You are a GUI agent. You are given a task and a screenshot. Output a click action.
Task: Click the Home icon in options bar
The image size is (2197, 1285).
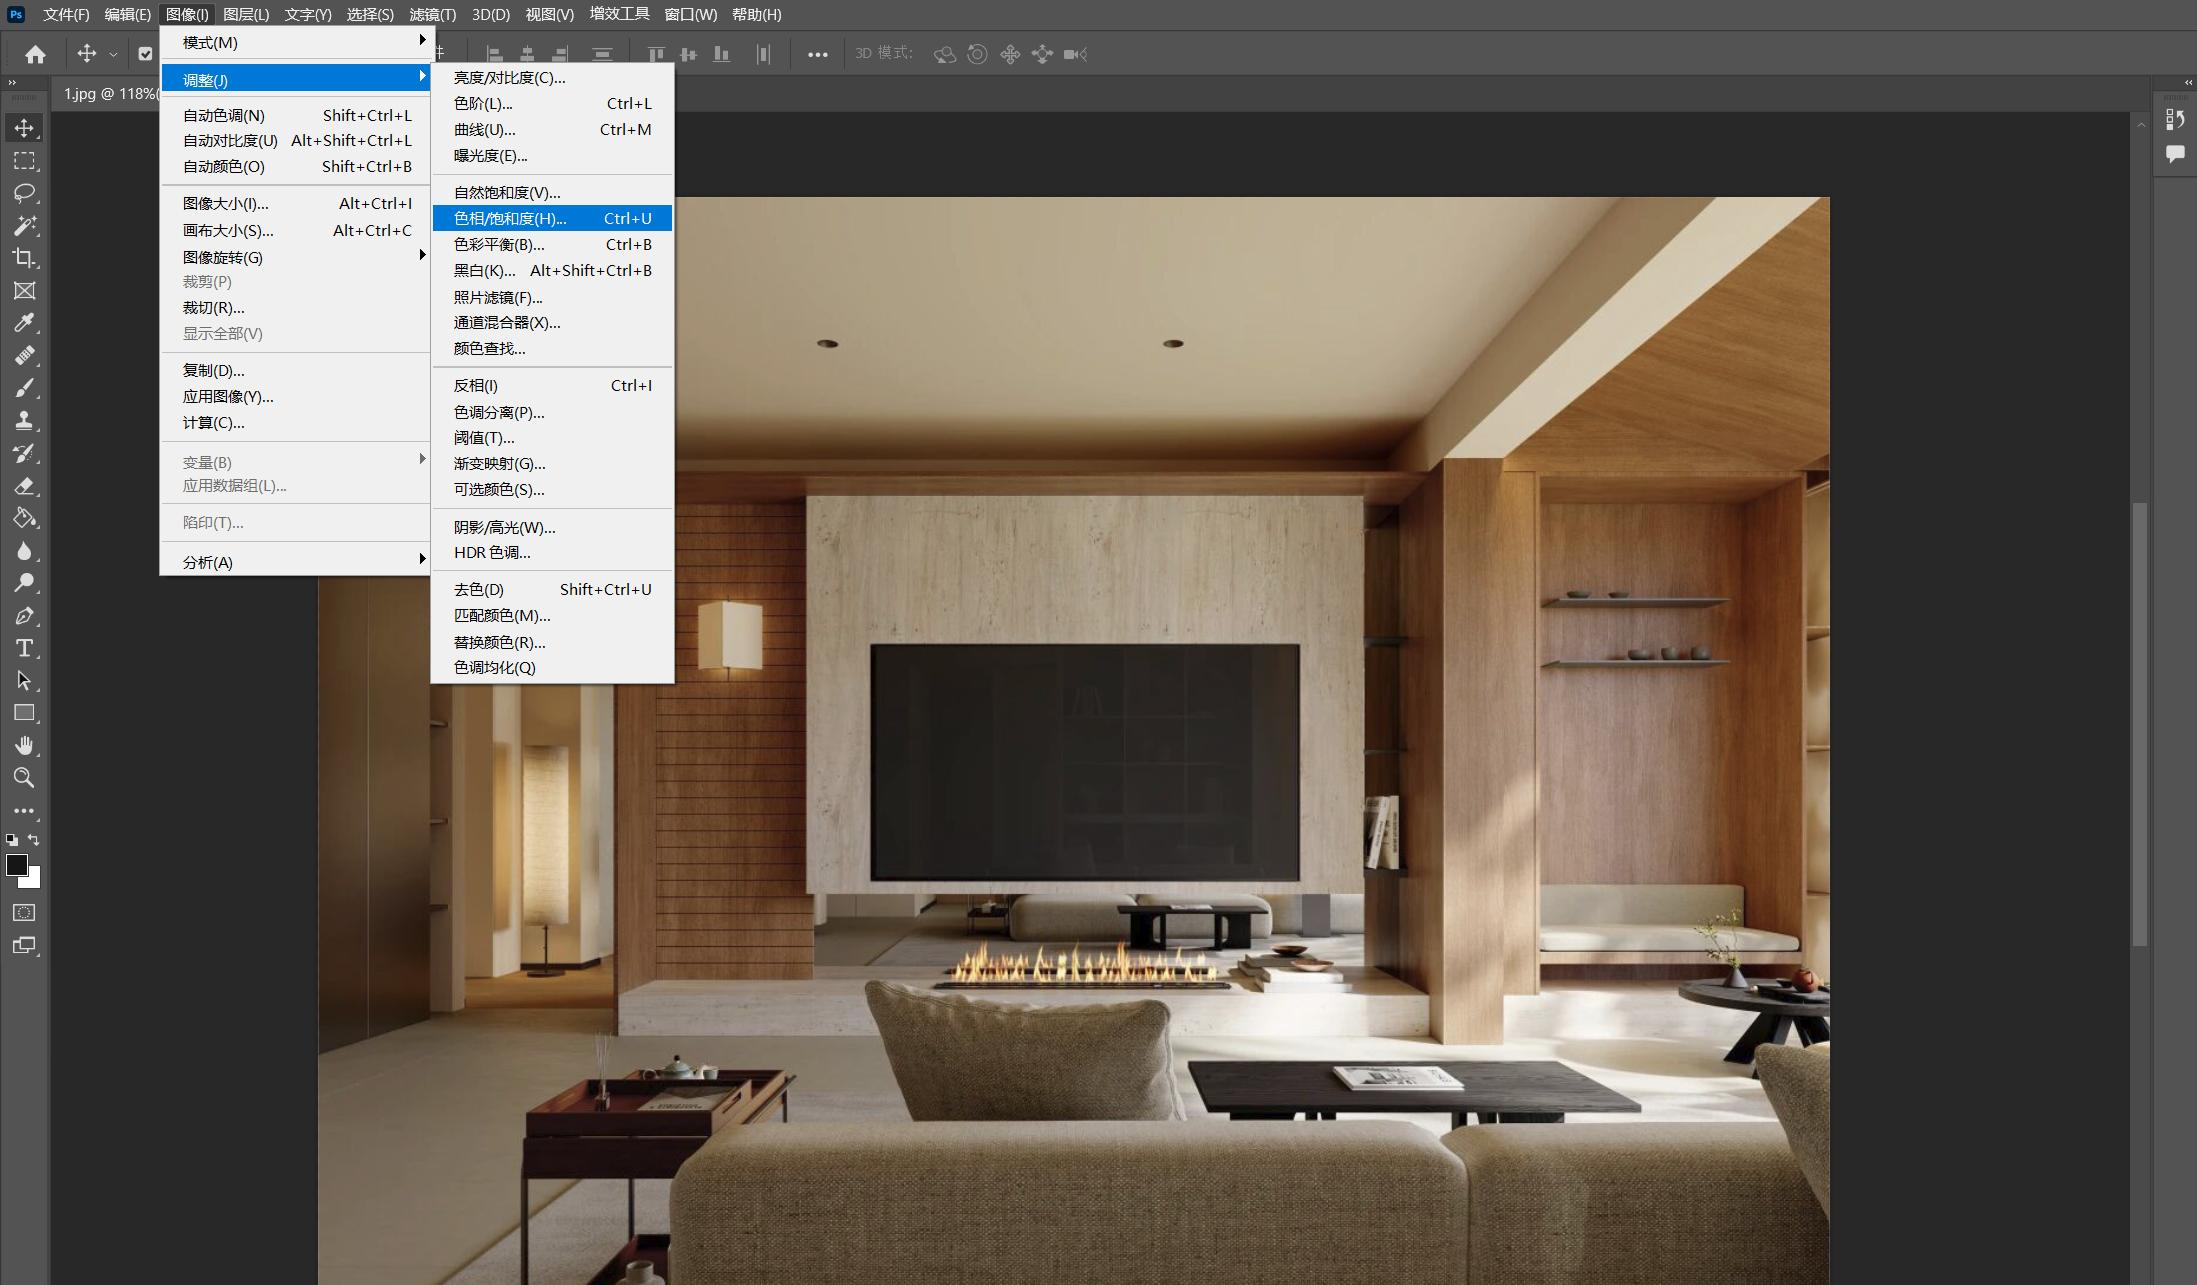click(x=36, y=54)
